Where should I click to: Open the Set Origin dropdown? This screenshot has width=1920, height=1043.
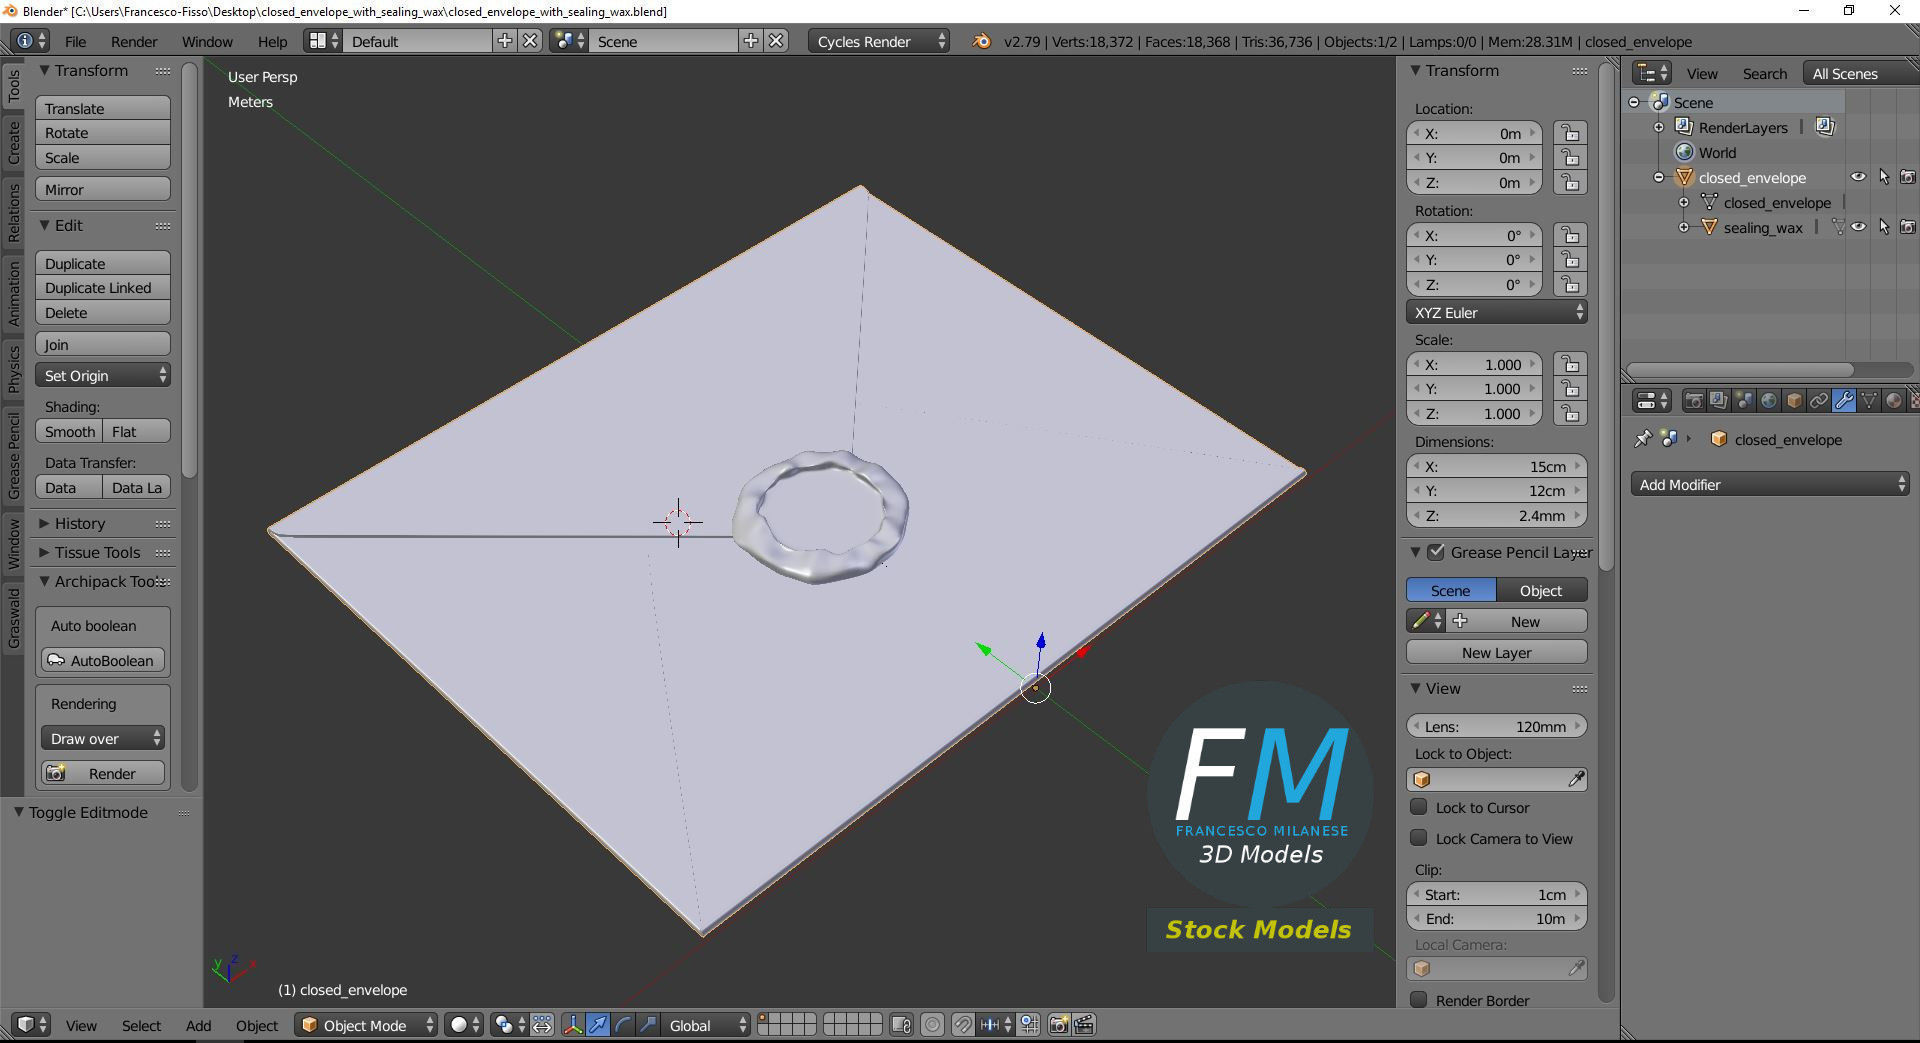[x=103, y=375]
